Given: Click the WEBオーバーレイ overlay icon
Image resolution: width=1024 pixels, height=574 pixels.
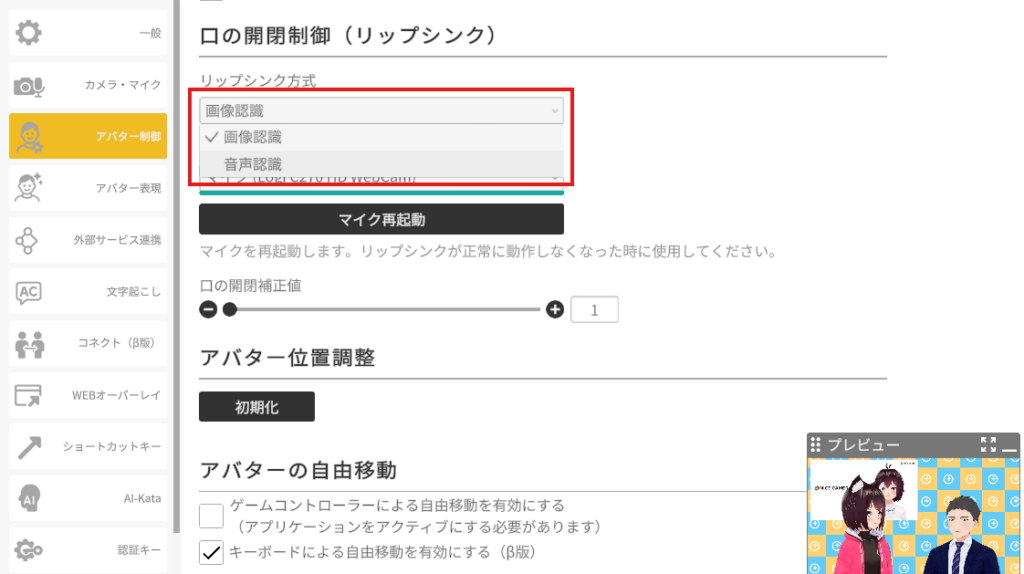Looking at the screenshot, I should [x=29, y=396].
